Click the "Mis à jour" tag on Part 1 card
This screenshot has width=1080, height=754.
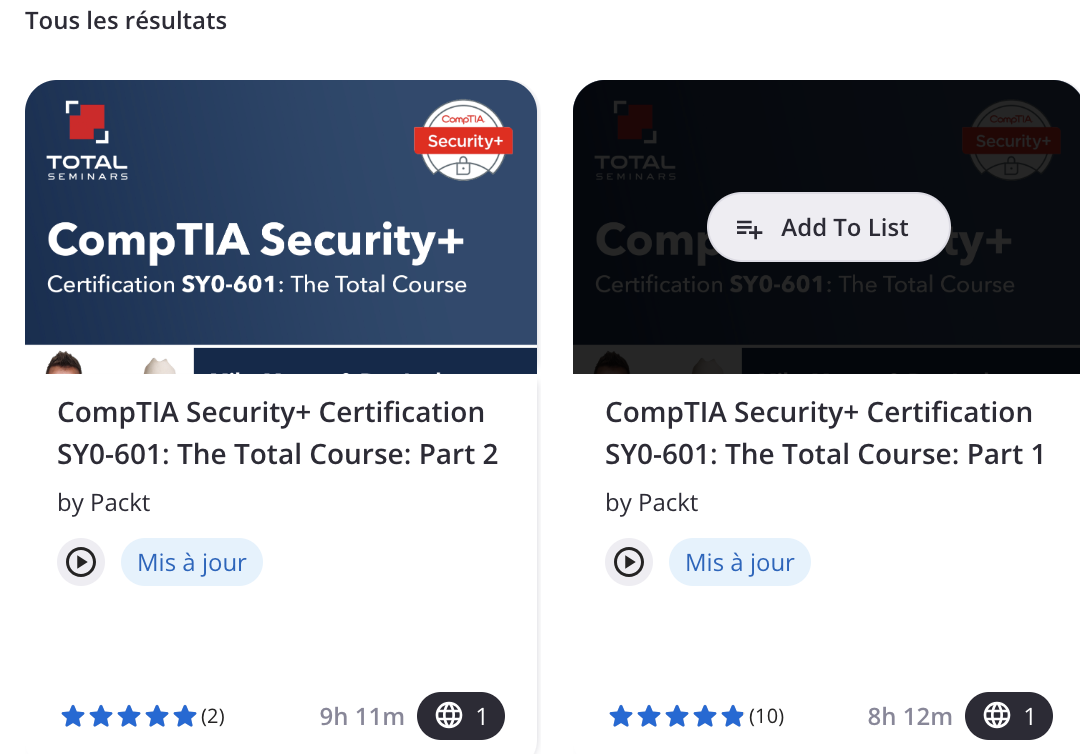[740, 563]
